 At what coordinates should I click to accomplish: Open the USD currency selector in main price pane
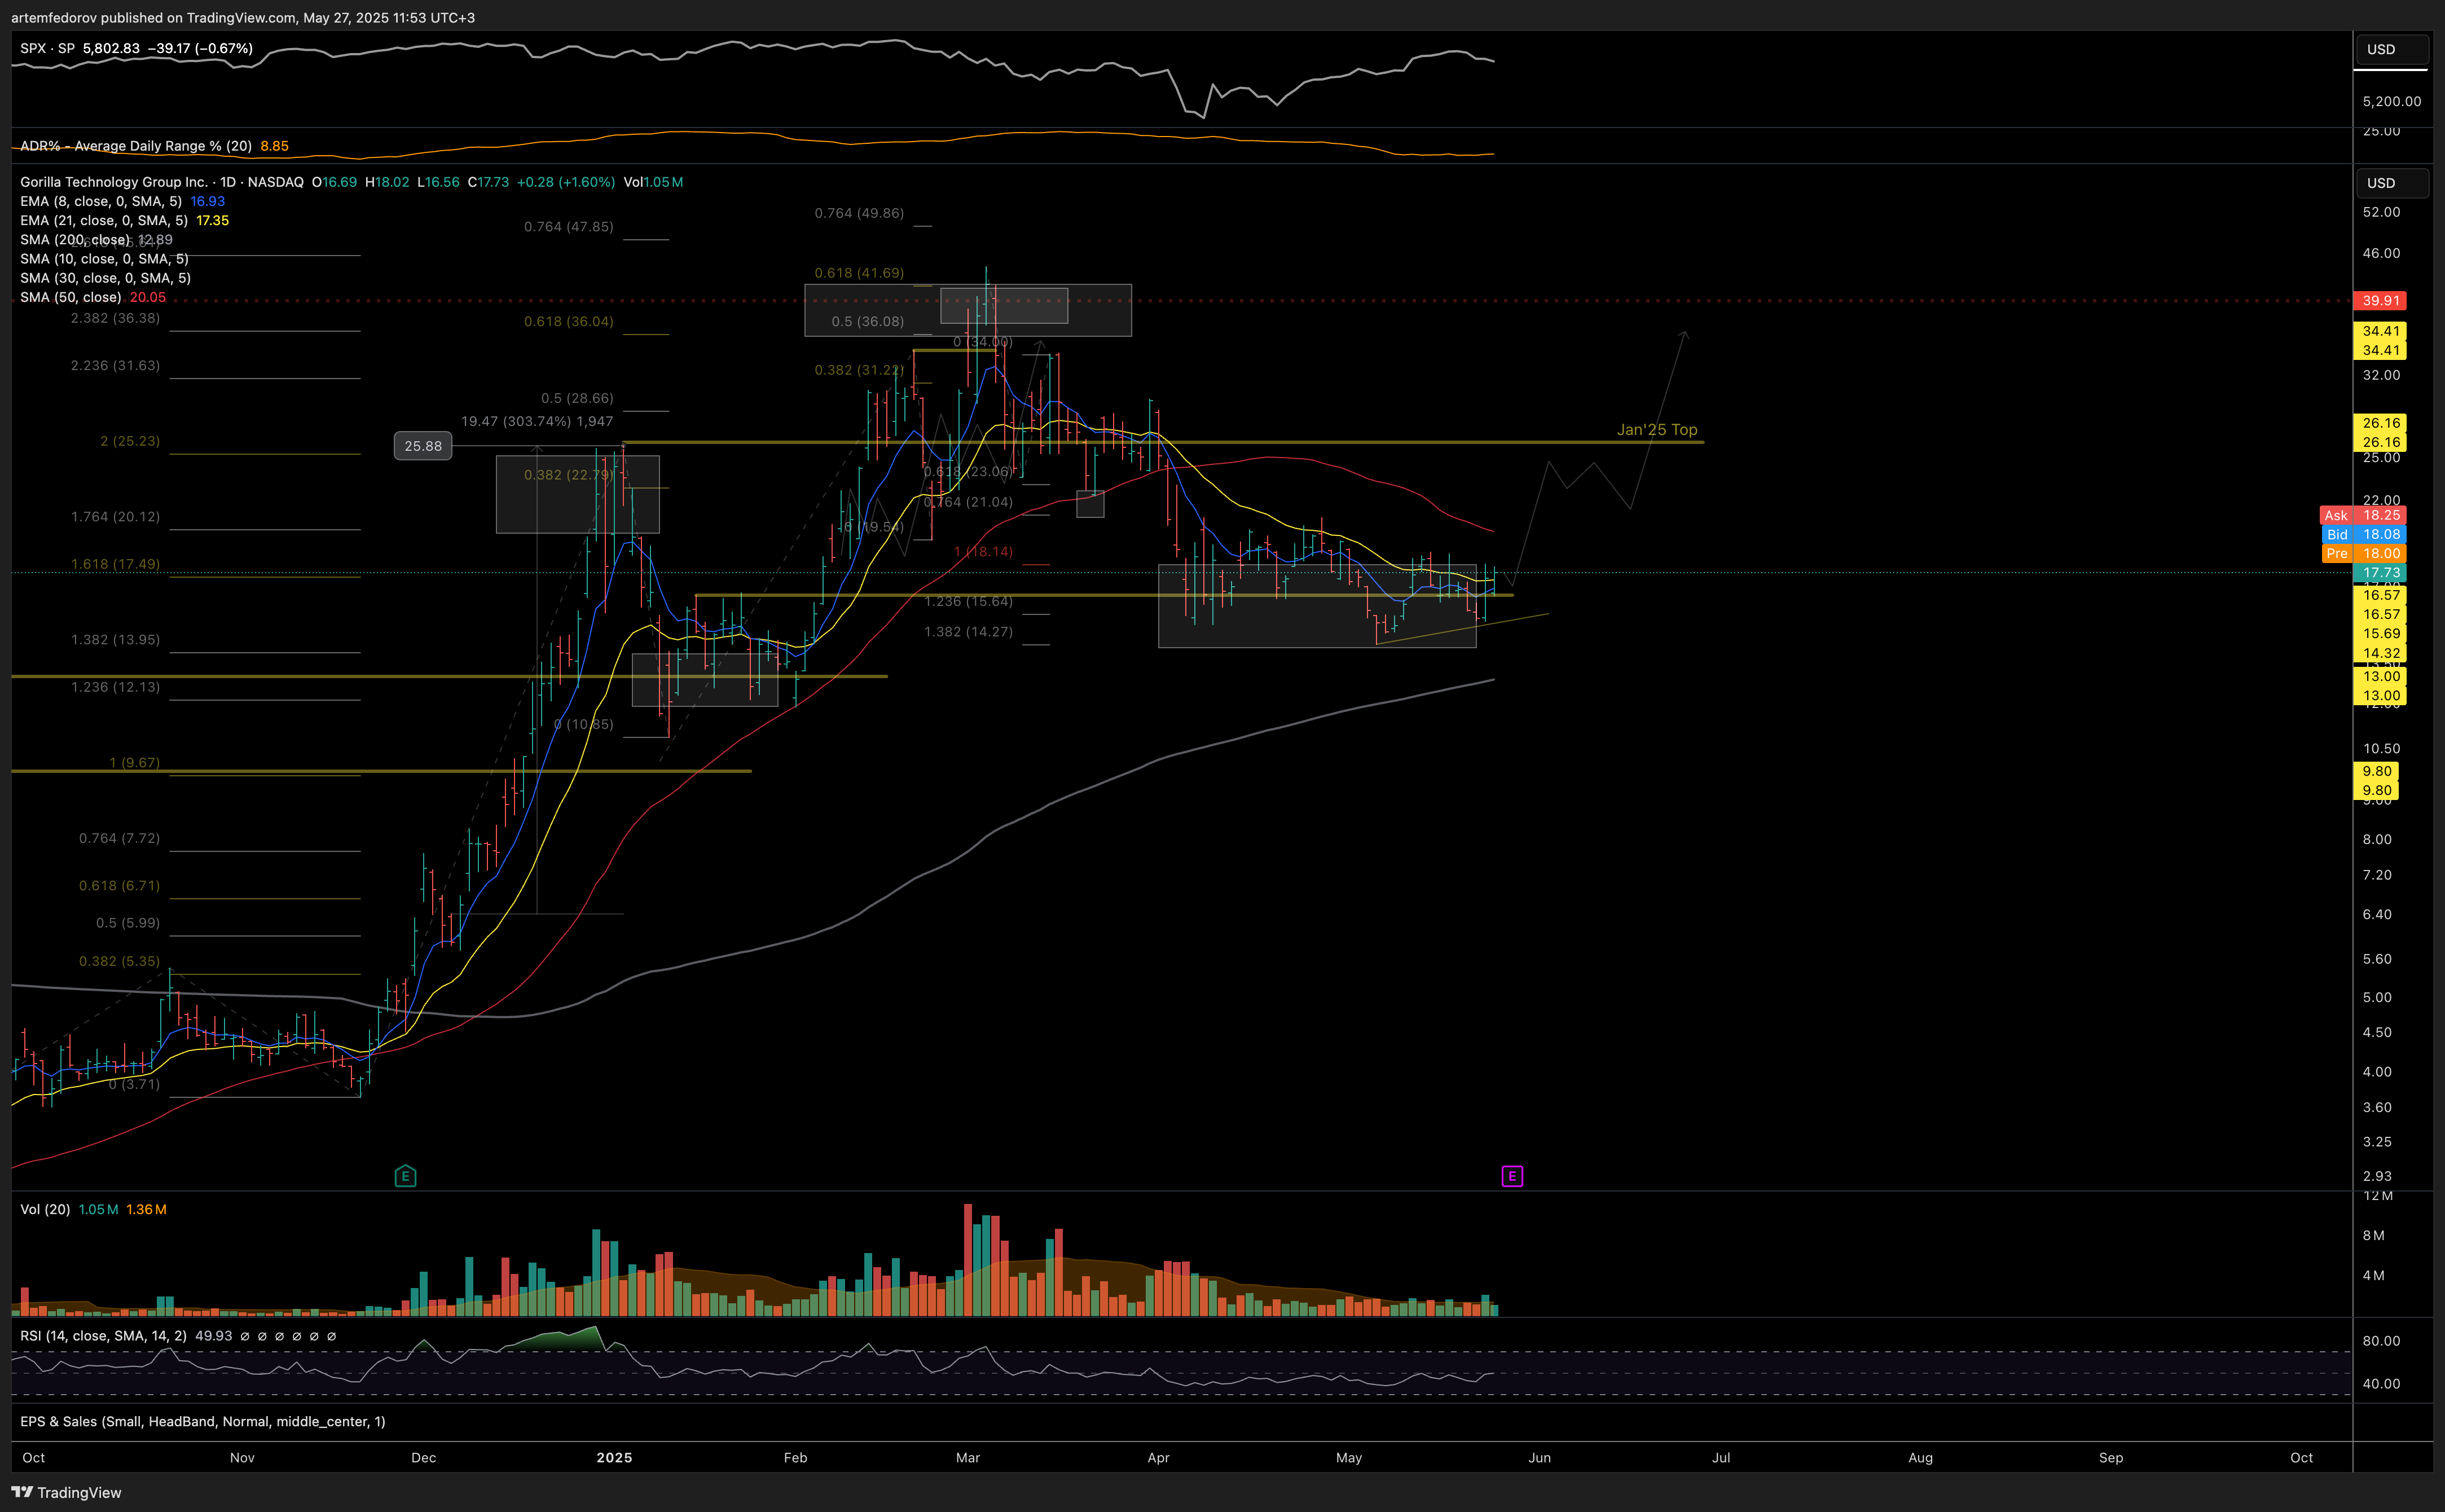click(x=2391, y=183)
